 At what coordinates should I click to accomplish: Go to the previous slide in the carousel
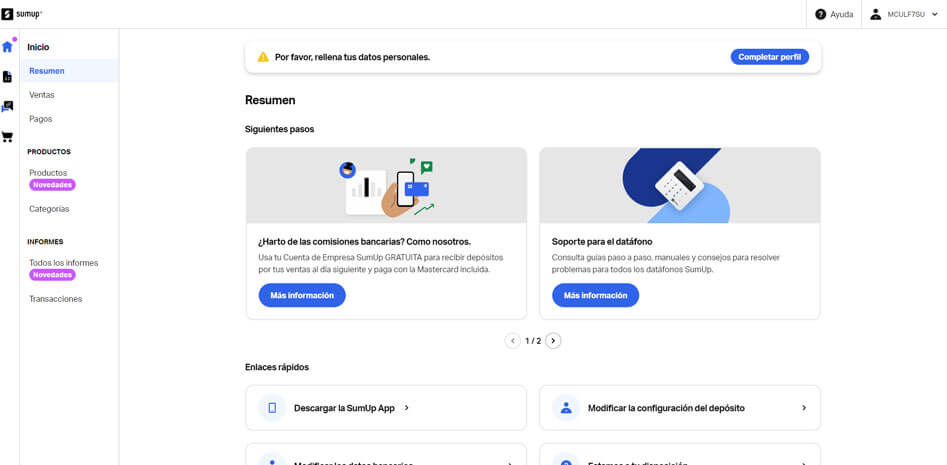pyautogui.click(x=513, y=341)
